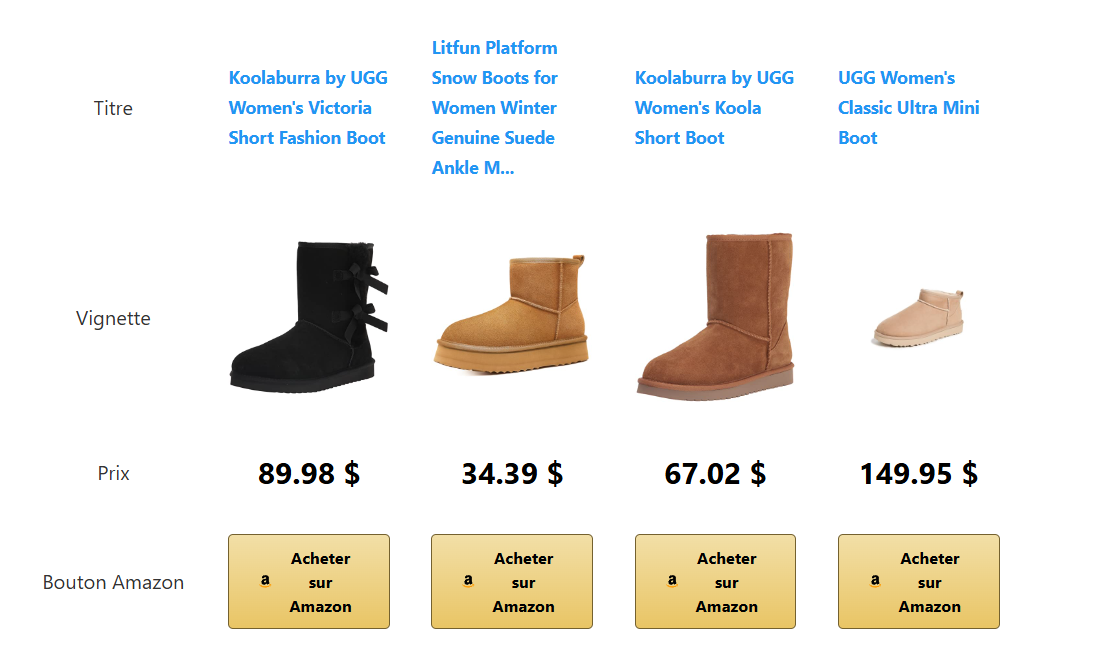Click Acheter sur Amazon for the Koola Short

(x=715, y=582)
